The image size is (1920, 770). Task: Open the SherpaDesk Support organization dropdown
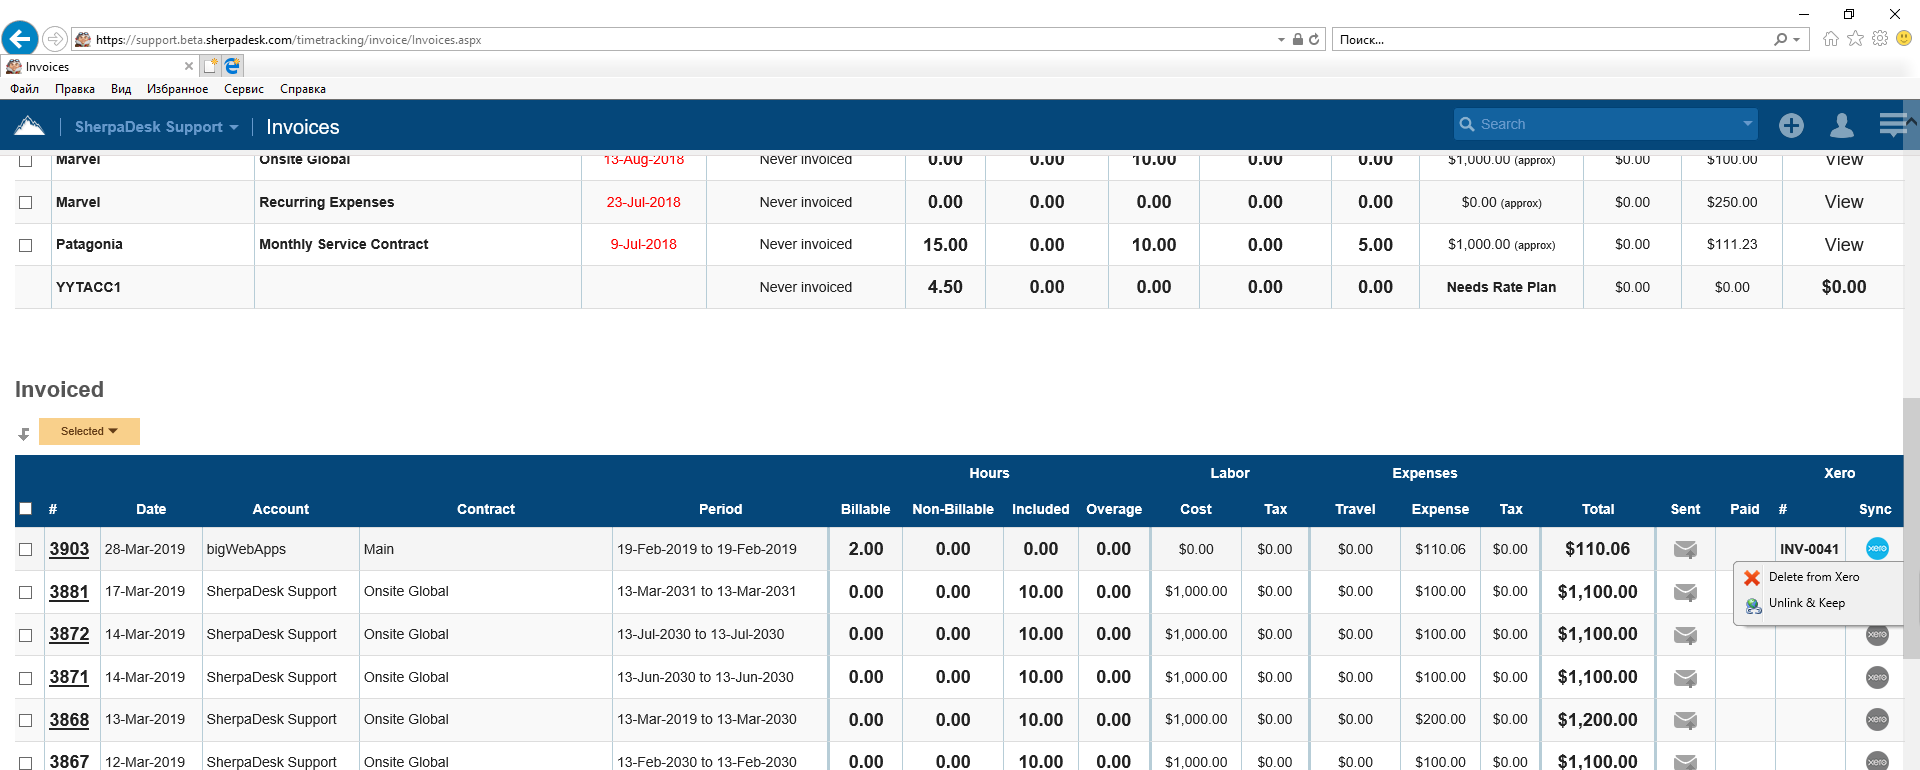[156, 127]
